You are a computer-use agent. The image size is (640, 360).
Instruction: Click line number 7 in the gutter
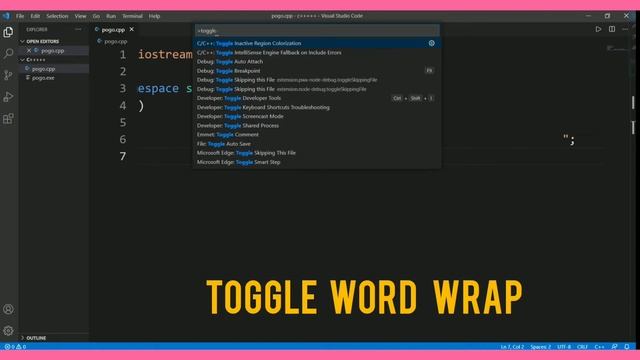(123, 156)
